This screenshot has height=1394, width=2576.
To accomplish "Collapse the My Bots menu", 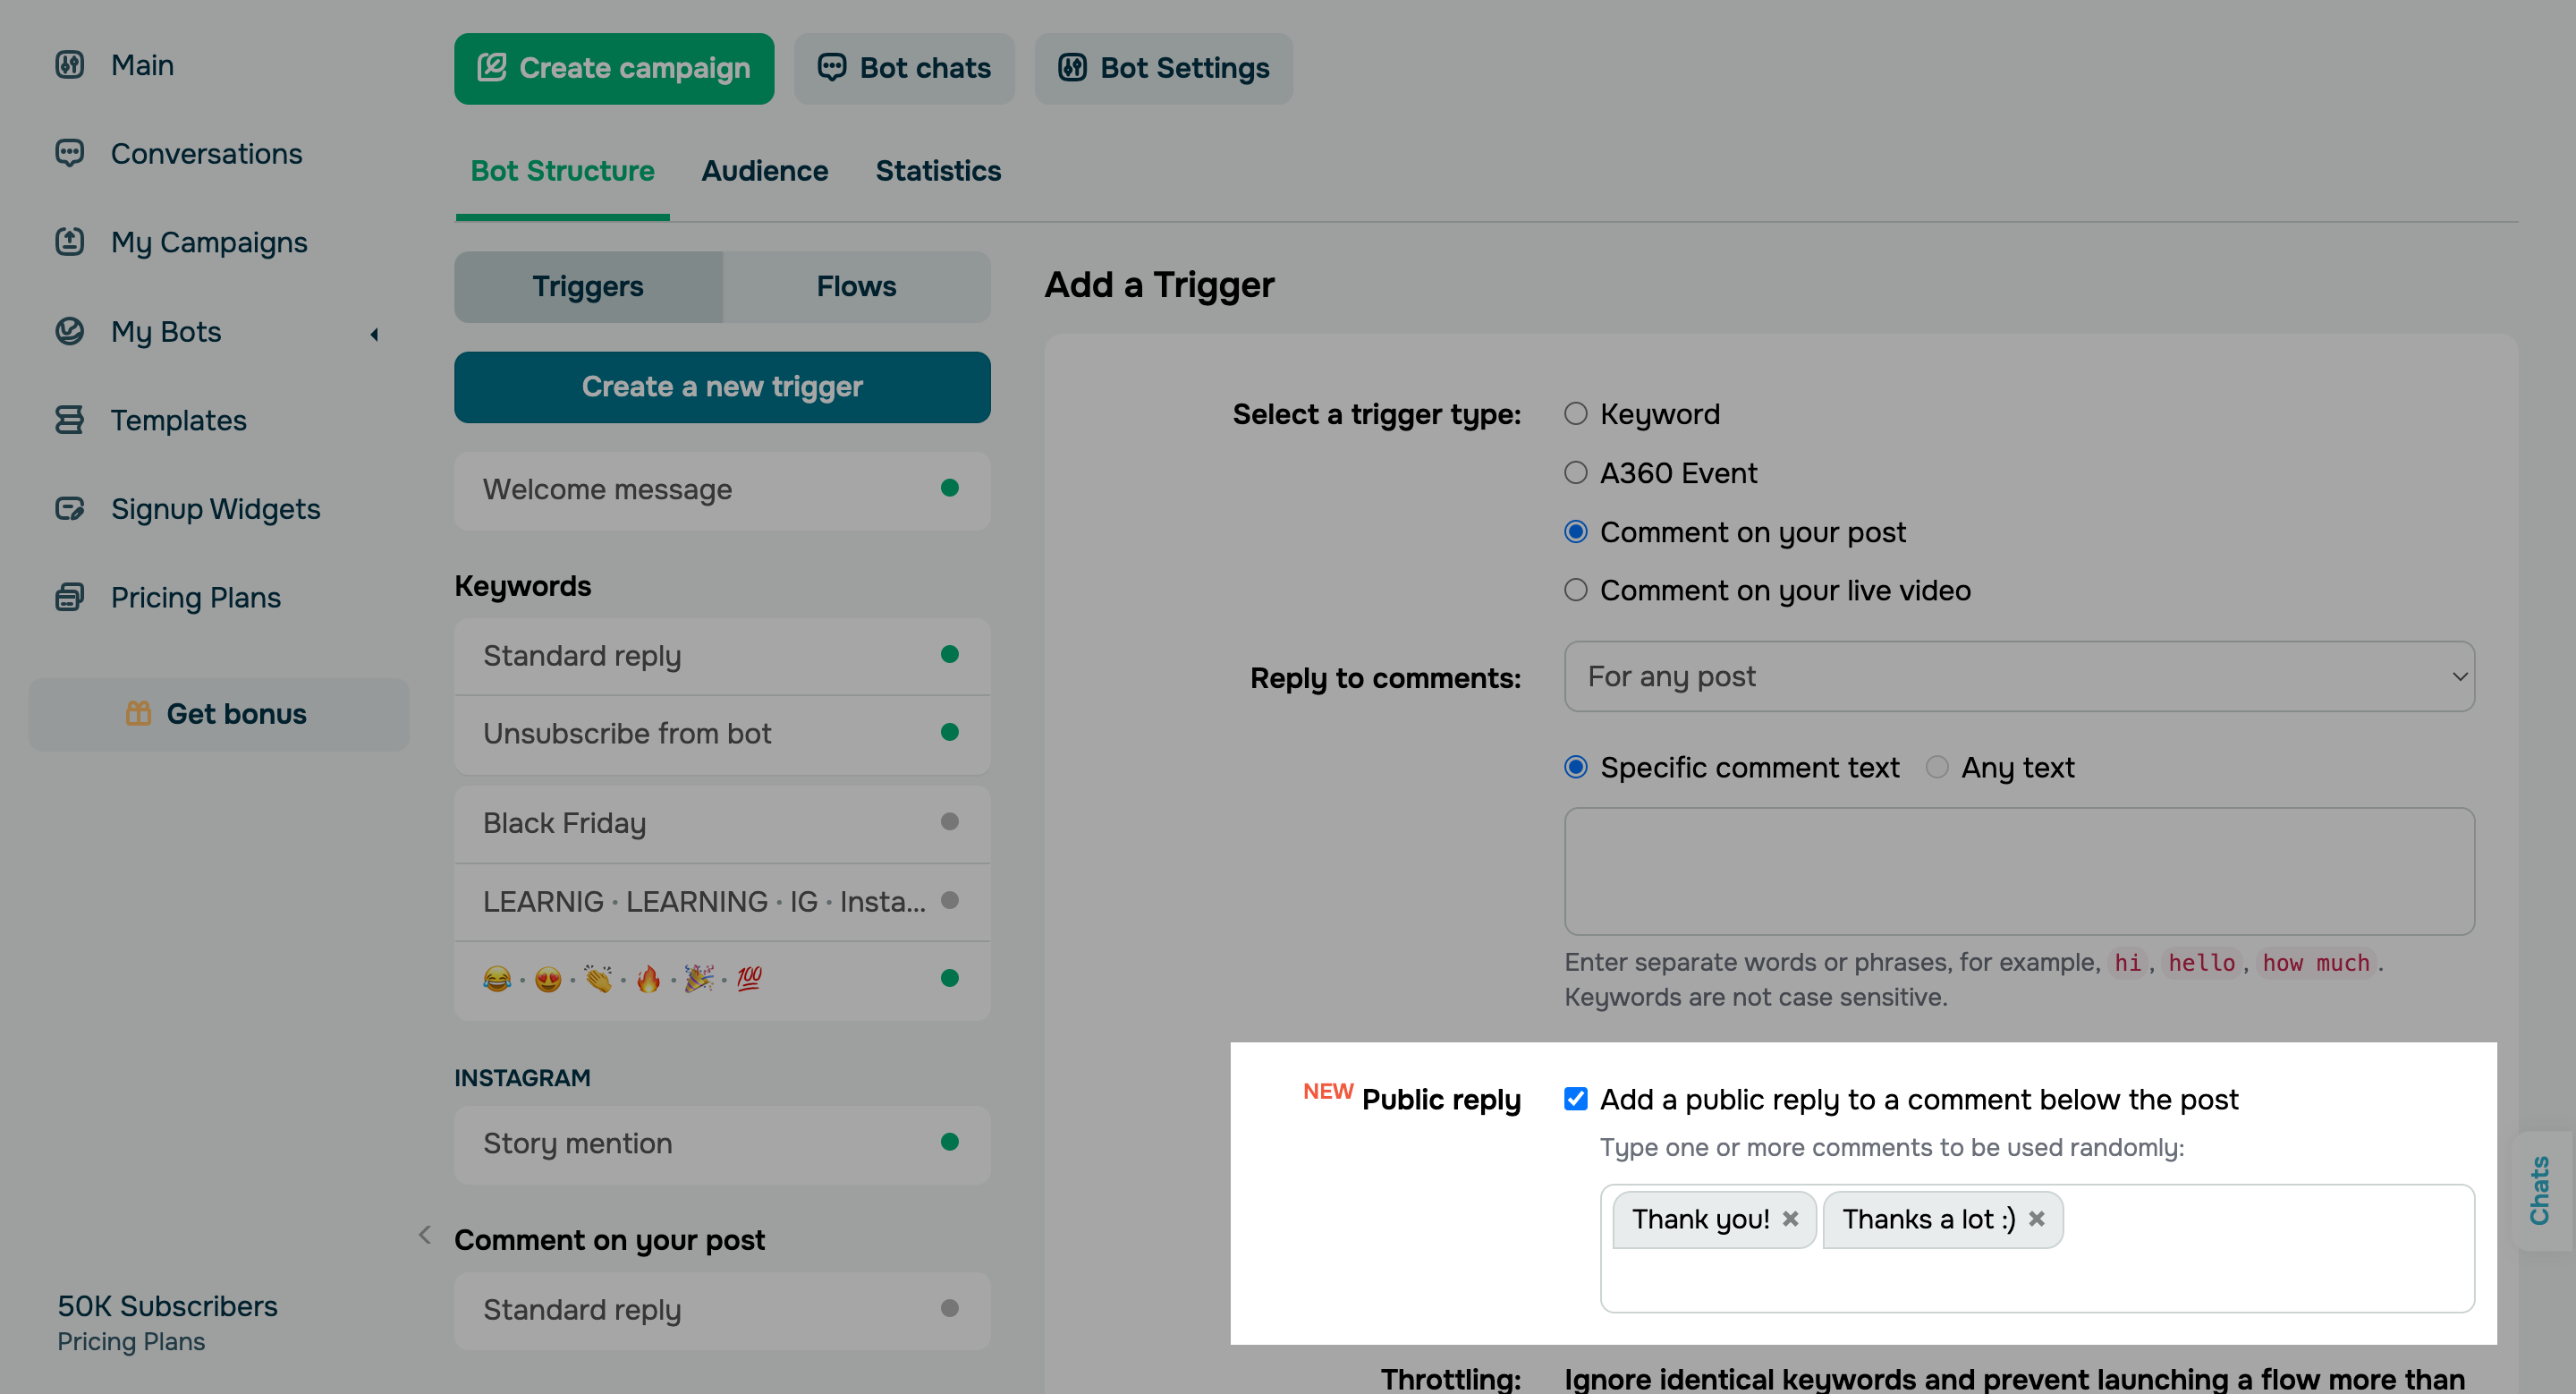I will coord(374,333).
